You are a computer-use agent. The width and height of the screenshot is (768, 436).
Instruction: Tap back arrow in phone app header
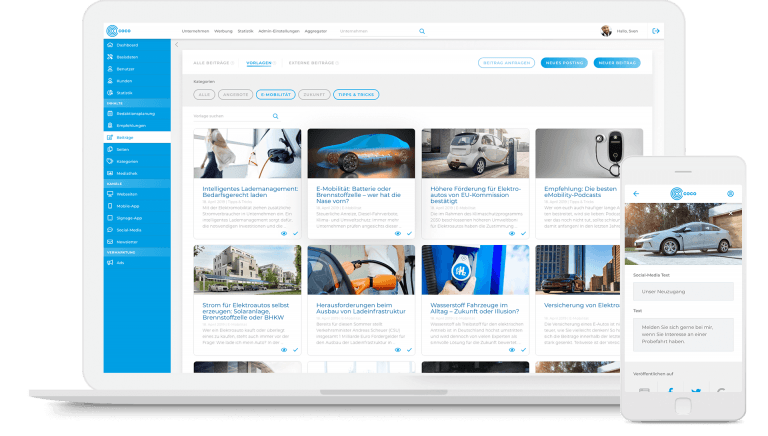tap(636, 194)
